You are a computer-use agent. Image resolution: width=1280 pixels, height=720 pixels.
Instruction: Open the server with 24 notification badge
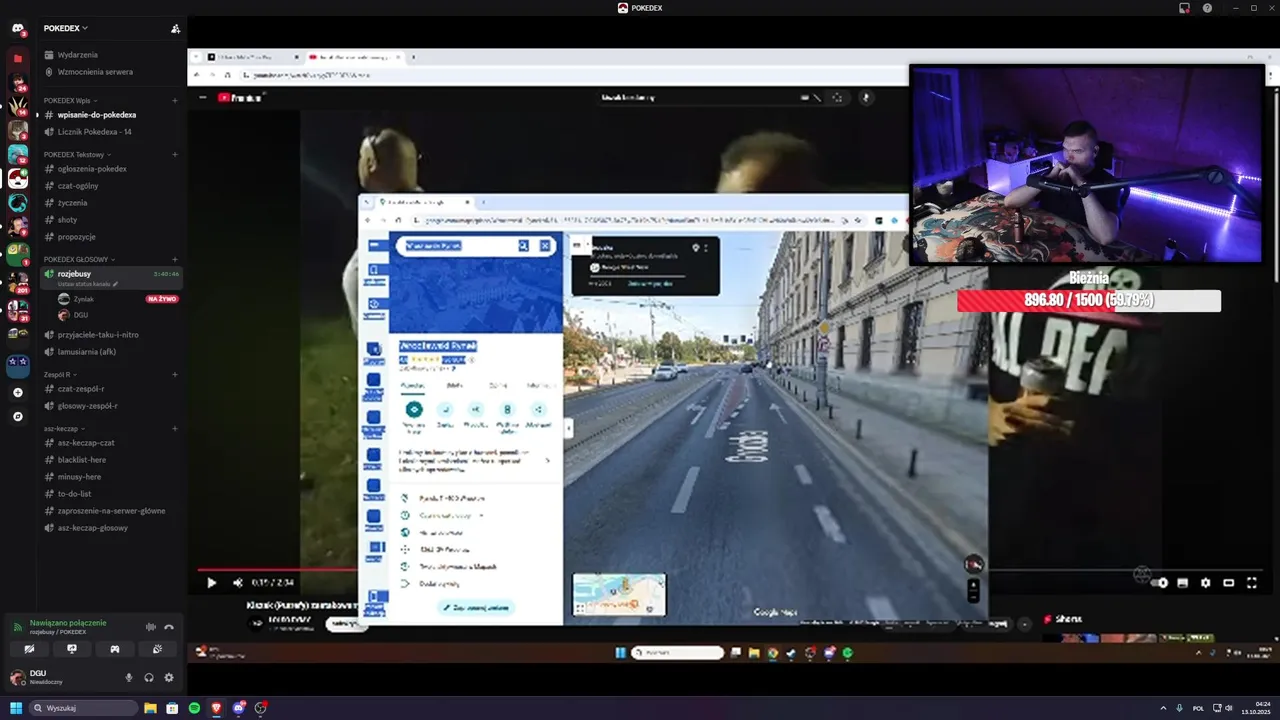[x=18, y=82]
